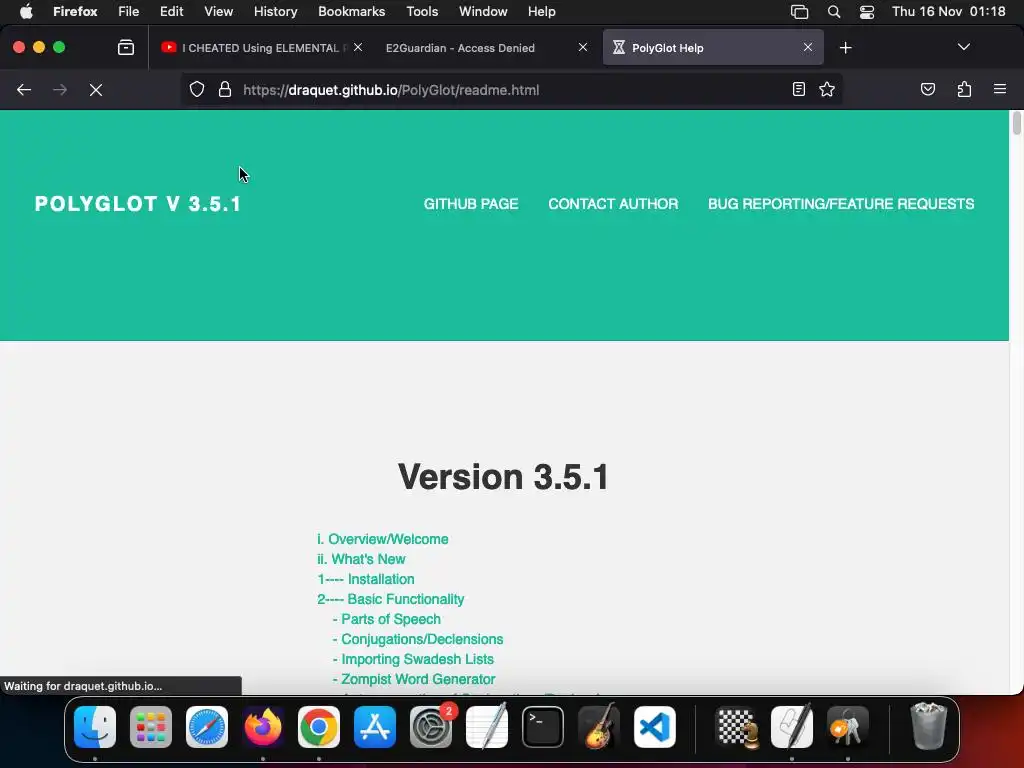1024x768 pixels.
Task: Open Trash from the Dock
Action: 928,727
